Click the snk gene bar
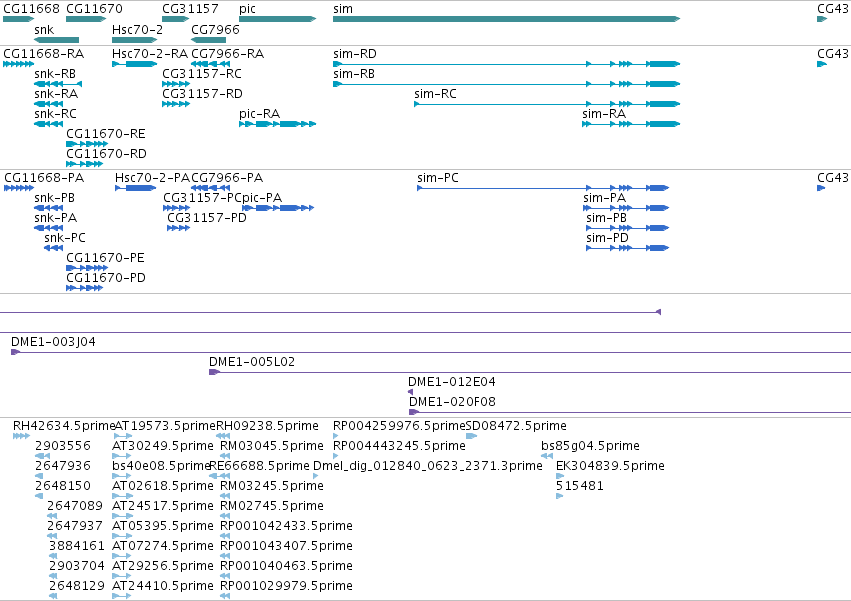 point(56,40)
